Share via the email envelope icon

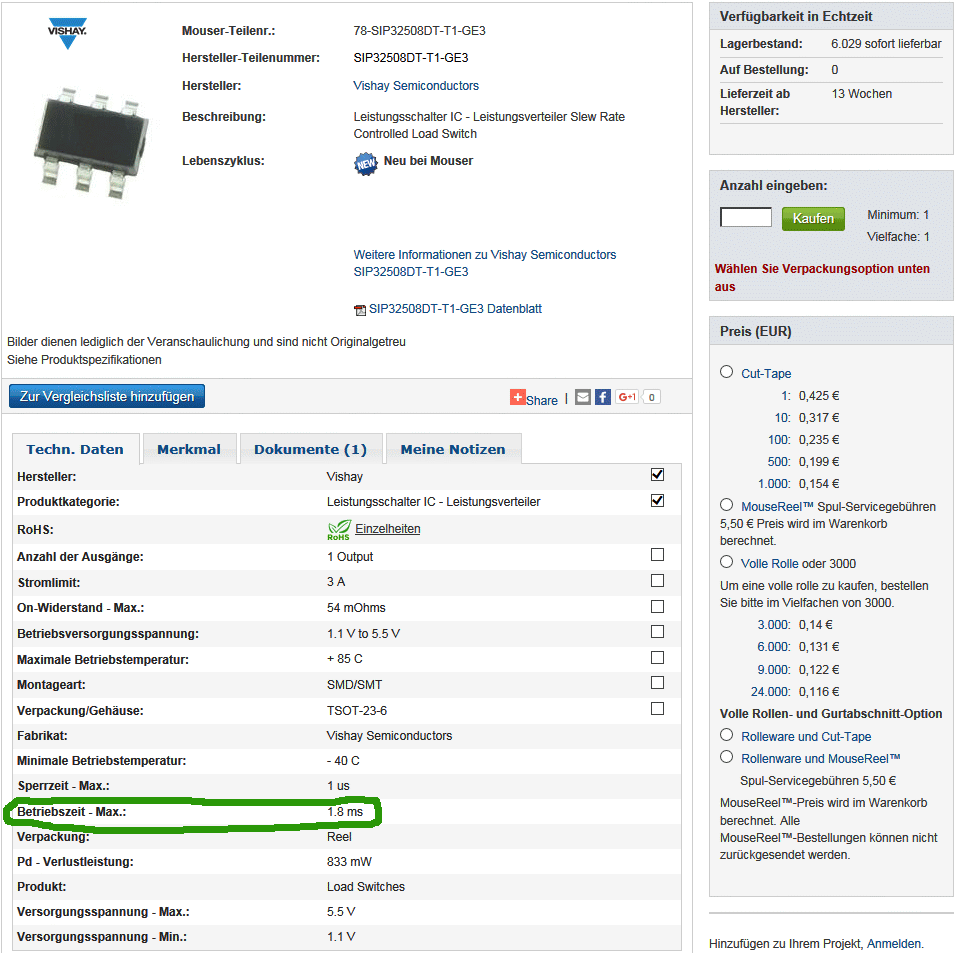click(583, 397)
